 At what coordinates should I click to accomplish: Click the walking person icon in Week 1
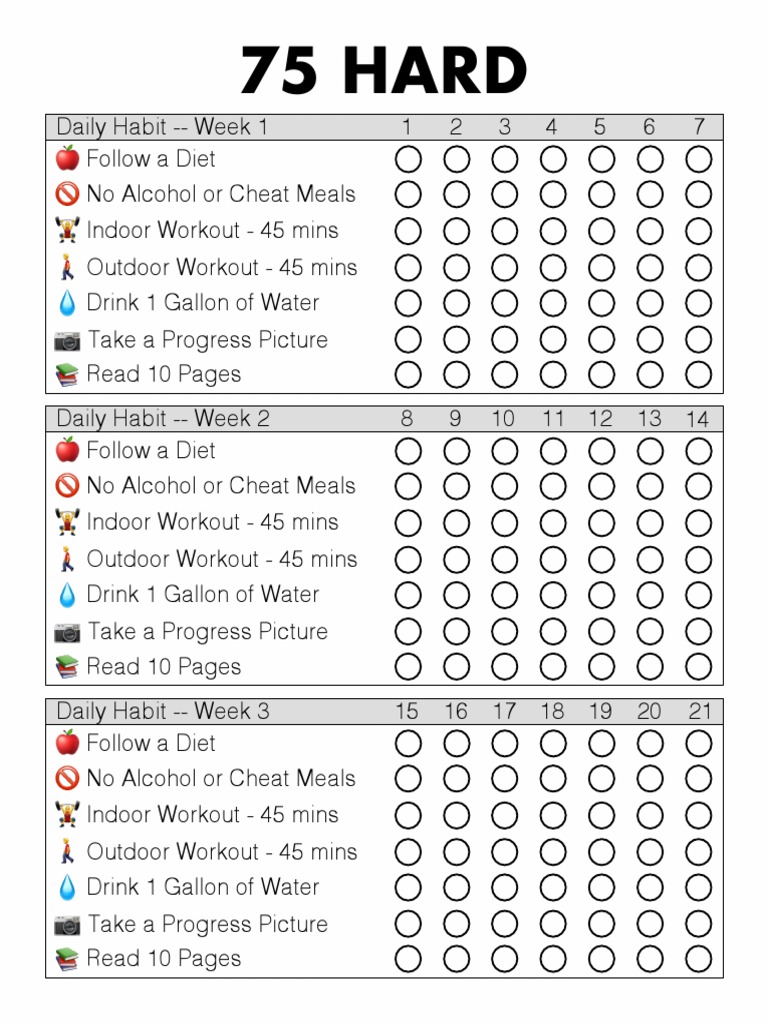[67, 267]
